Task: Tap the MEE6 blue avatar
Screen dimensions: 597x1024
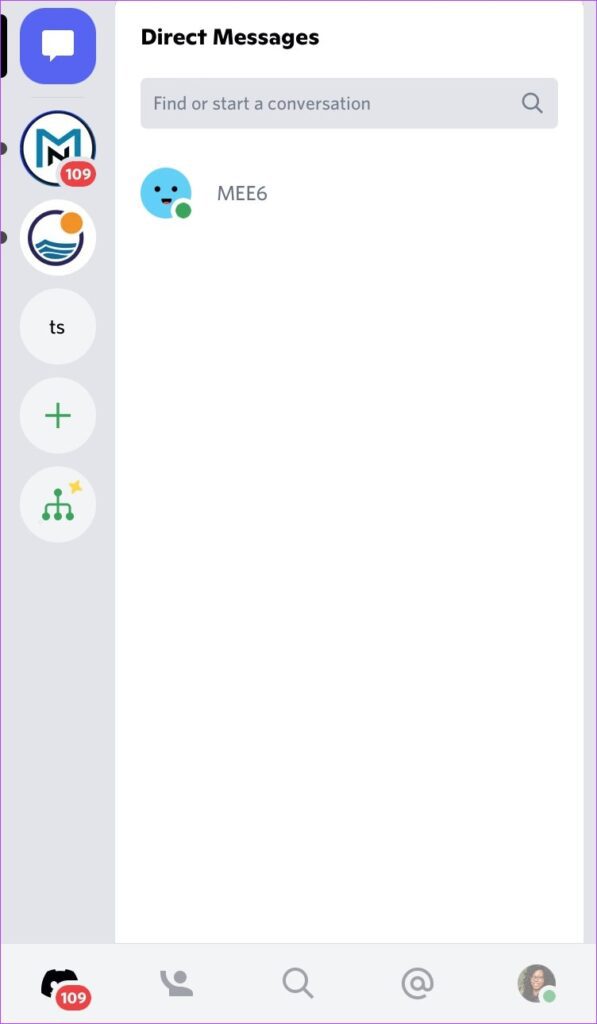Action: (x=166, y=193)
